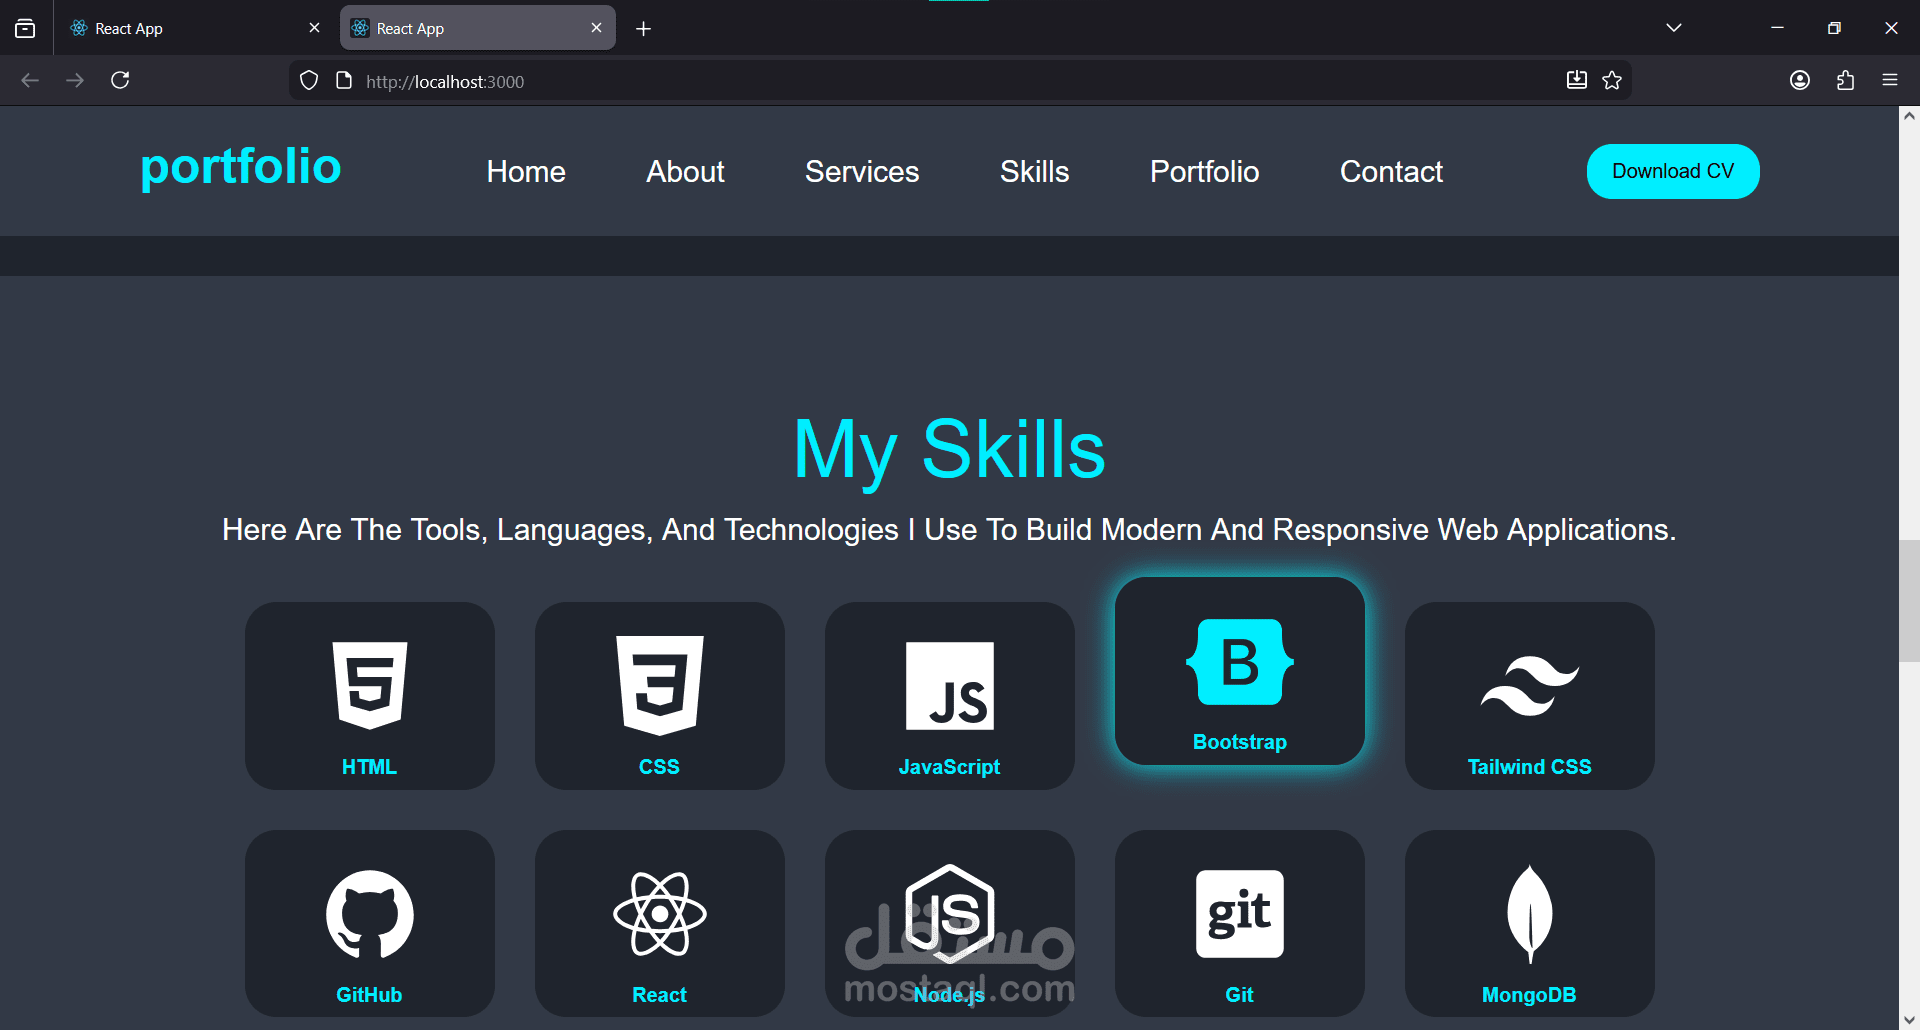Click the JavaScript label text
Screen dimensions: 1920x1030
tap(950, 767)
